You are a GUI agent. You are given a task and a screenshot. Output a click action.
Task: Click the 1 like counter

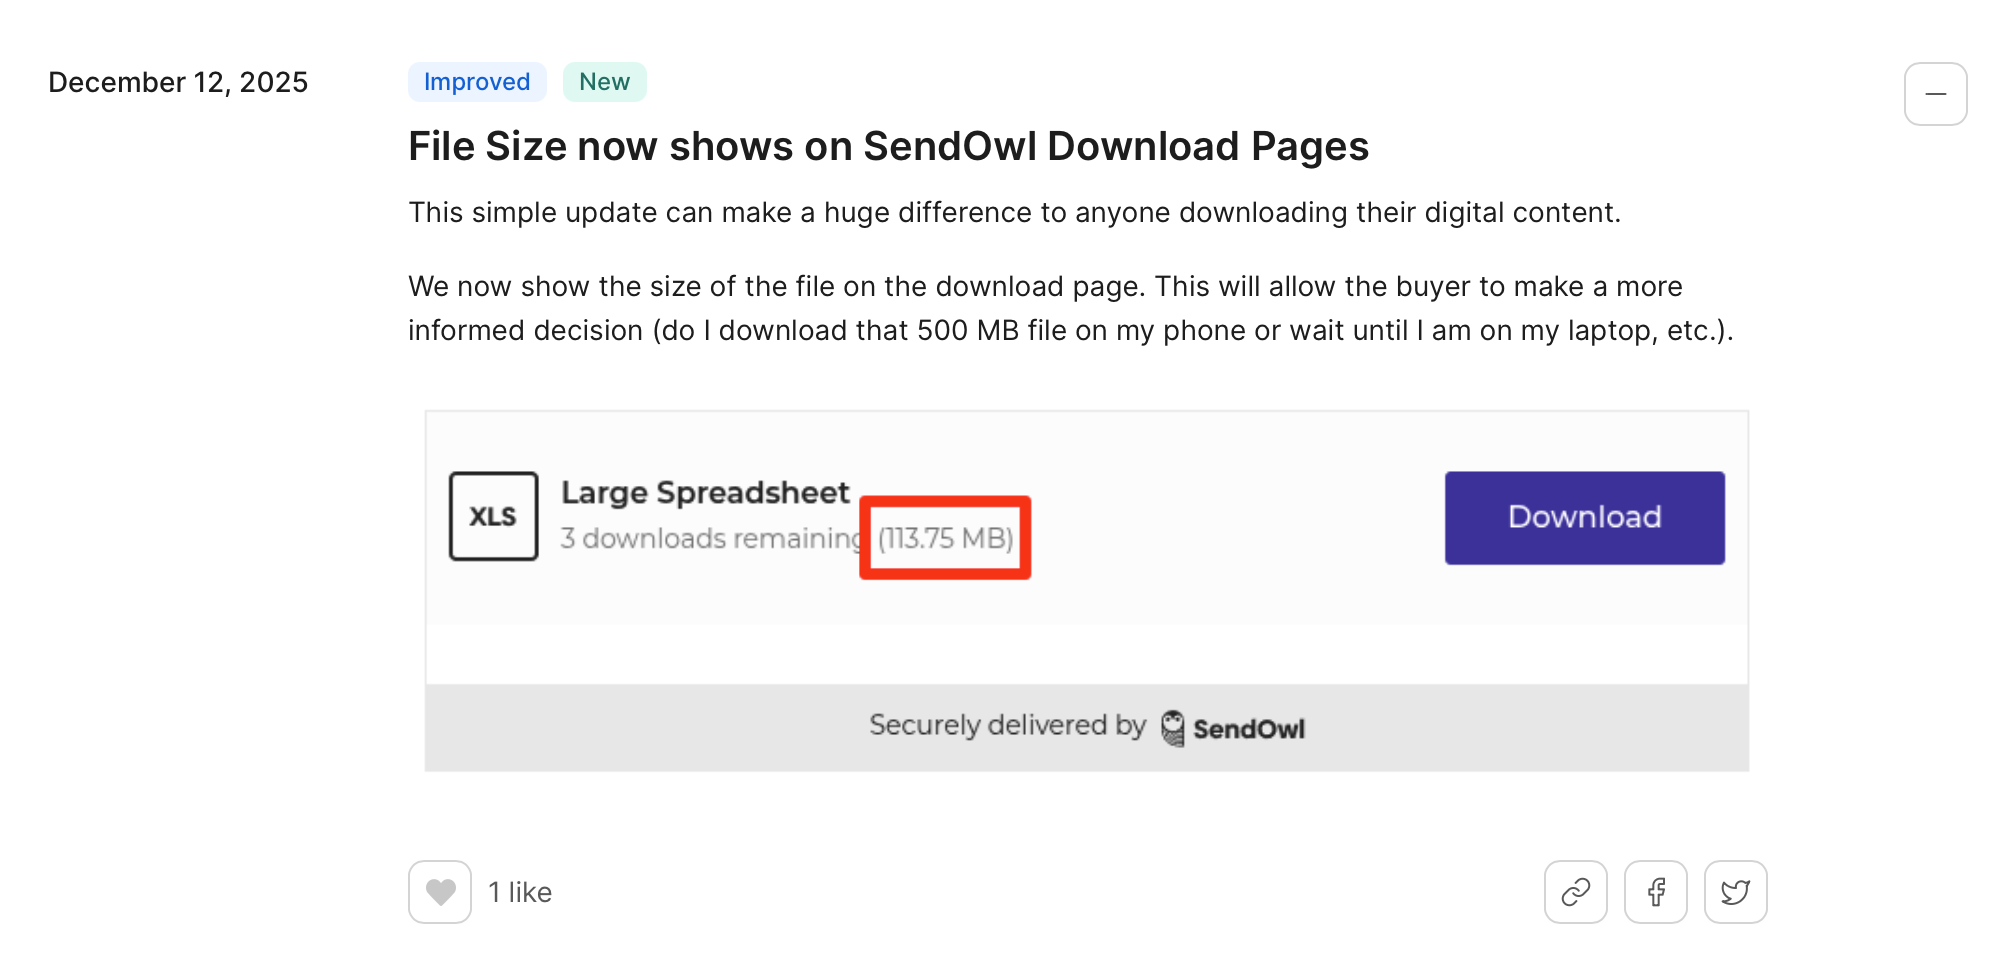pyautogui.click(x=518, y=891)
